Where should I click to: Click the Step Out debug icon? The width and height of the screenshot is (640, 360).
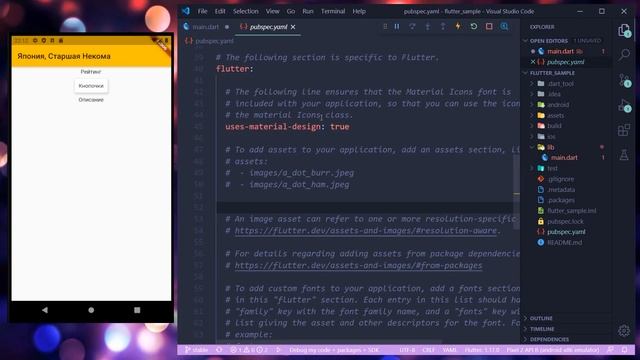[x=443, y=27]
